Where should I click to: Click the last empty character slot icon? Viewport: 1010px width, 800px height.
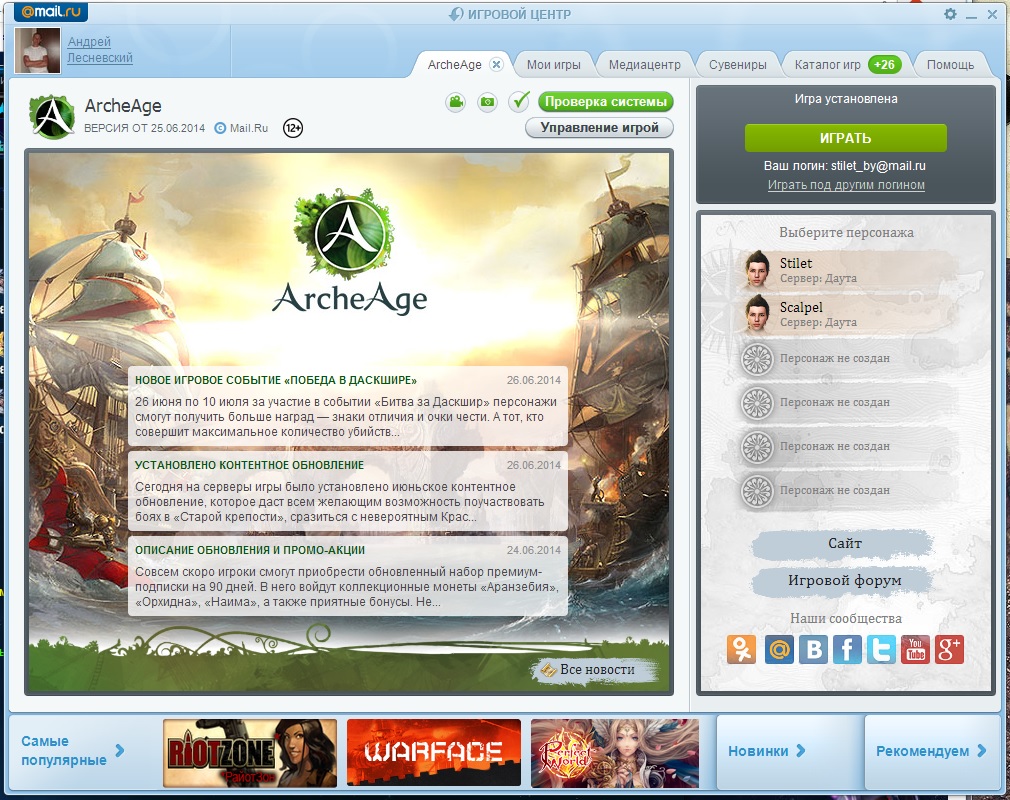(757, 491)
